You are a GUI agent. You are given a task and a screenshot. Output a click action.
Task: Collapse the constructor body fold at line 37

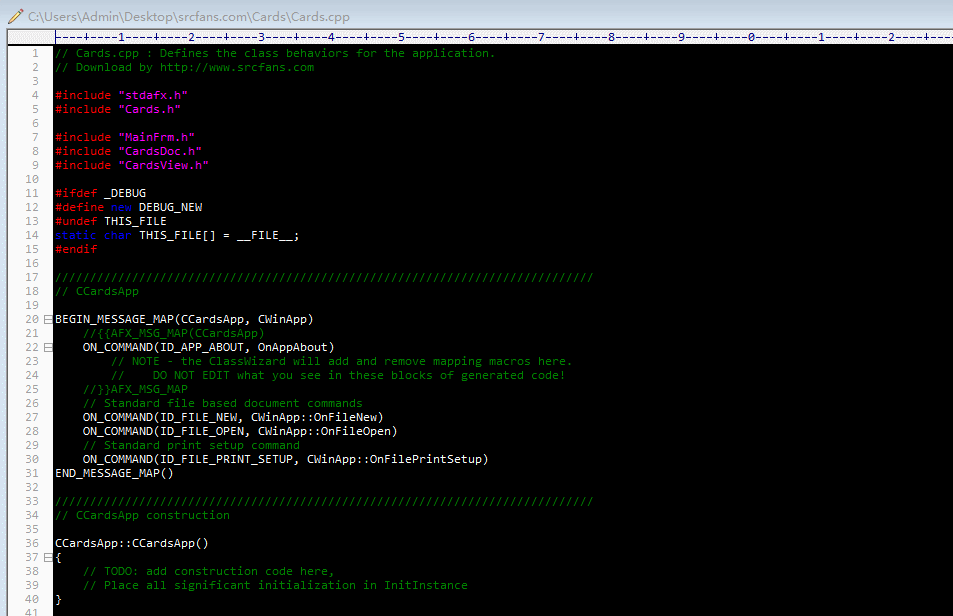tap(48, 558)
